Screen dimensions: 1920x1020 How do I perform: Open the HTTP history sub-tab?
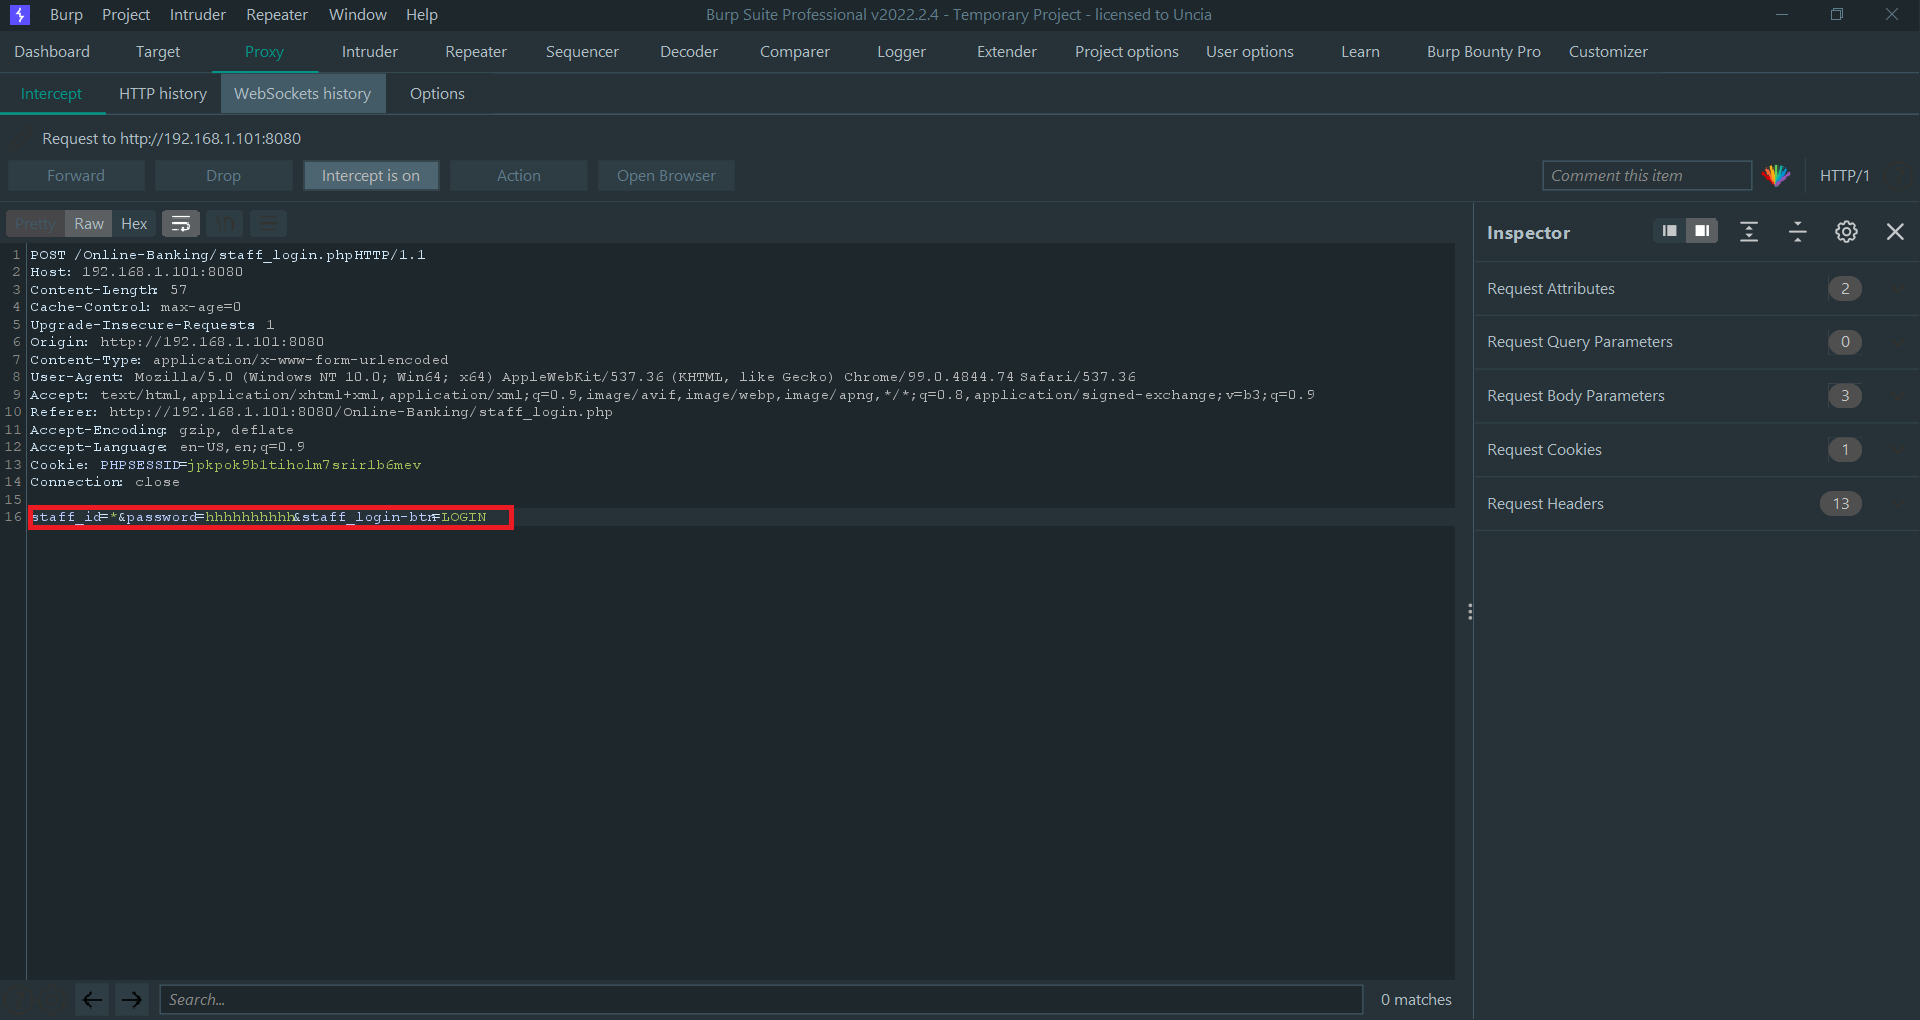coord(163,94)
